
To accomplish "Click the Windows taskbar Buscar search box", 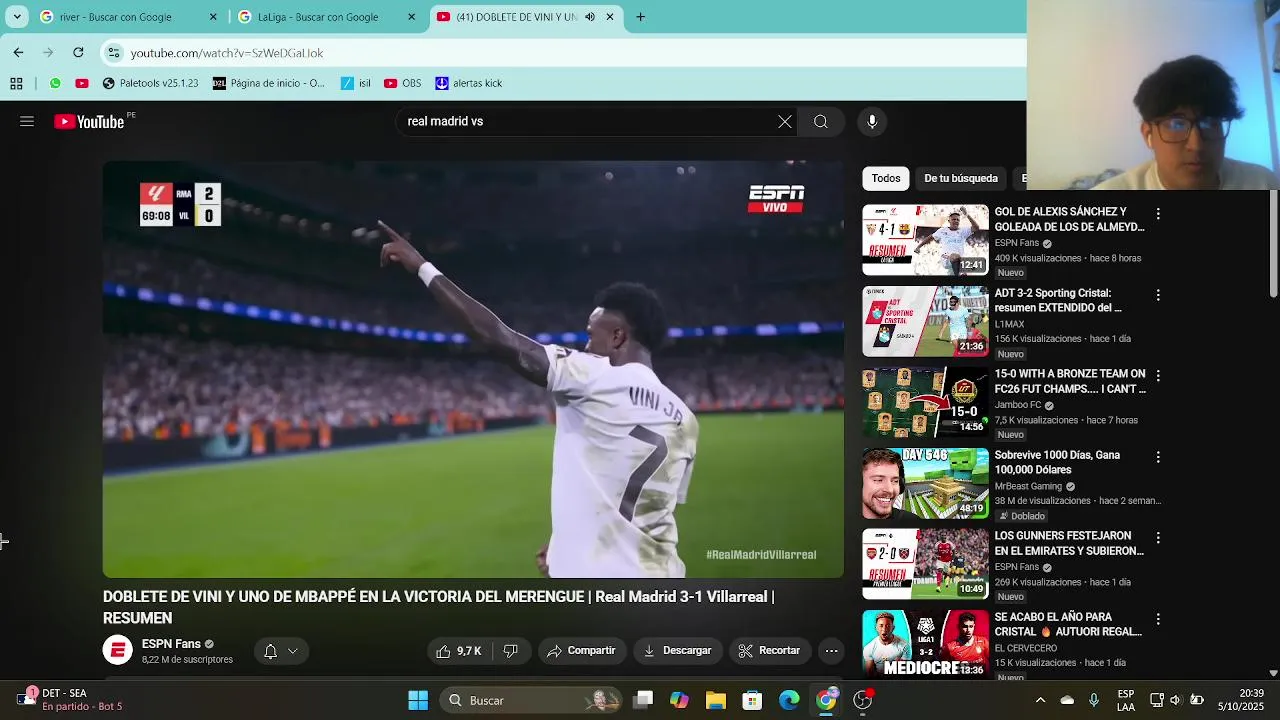I will coord(531,700).
